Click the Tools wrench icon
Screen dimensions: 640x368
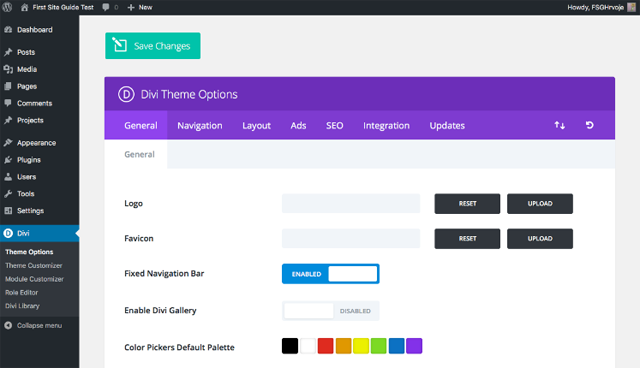(x=8, y=193)
